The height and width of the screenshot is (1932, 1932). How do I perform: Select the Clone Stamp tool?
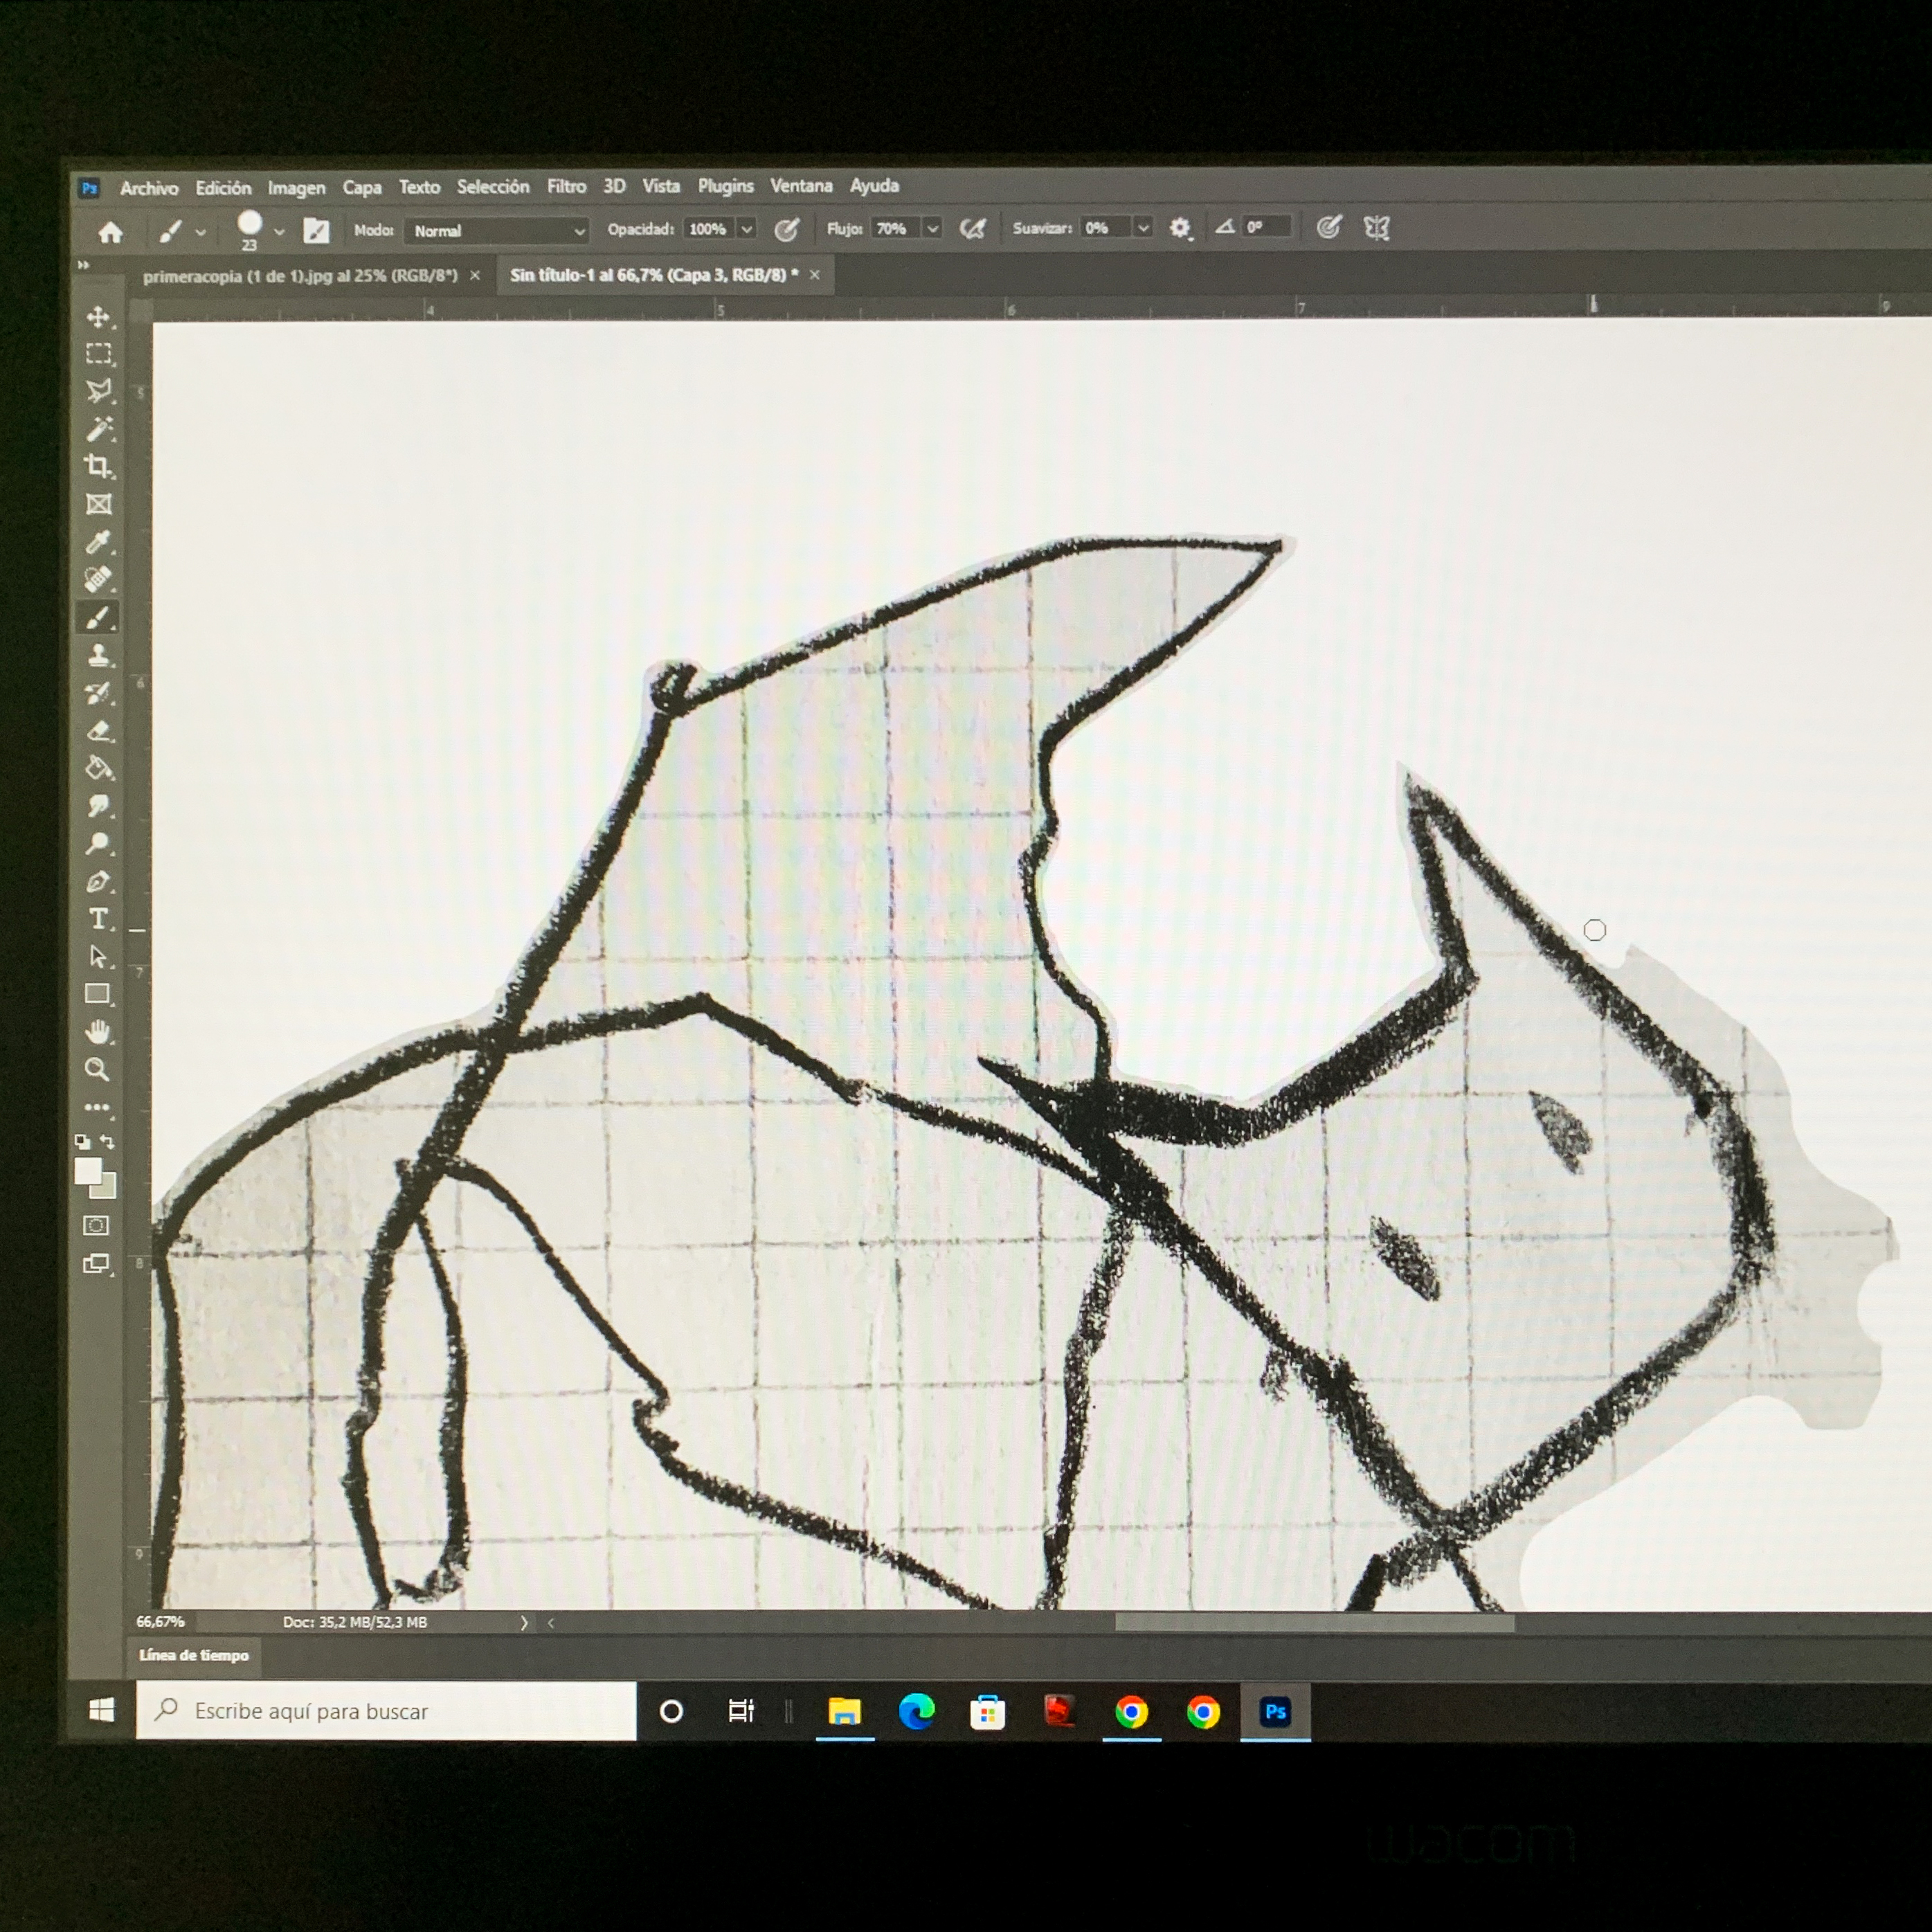98,656
